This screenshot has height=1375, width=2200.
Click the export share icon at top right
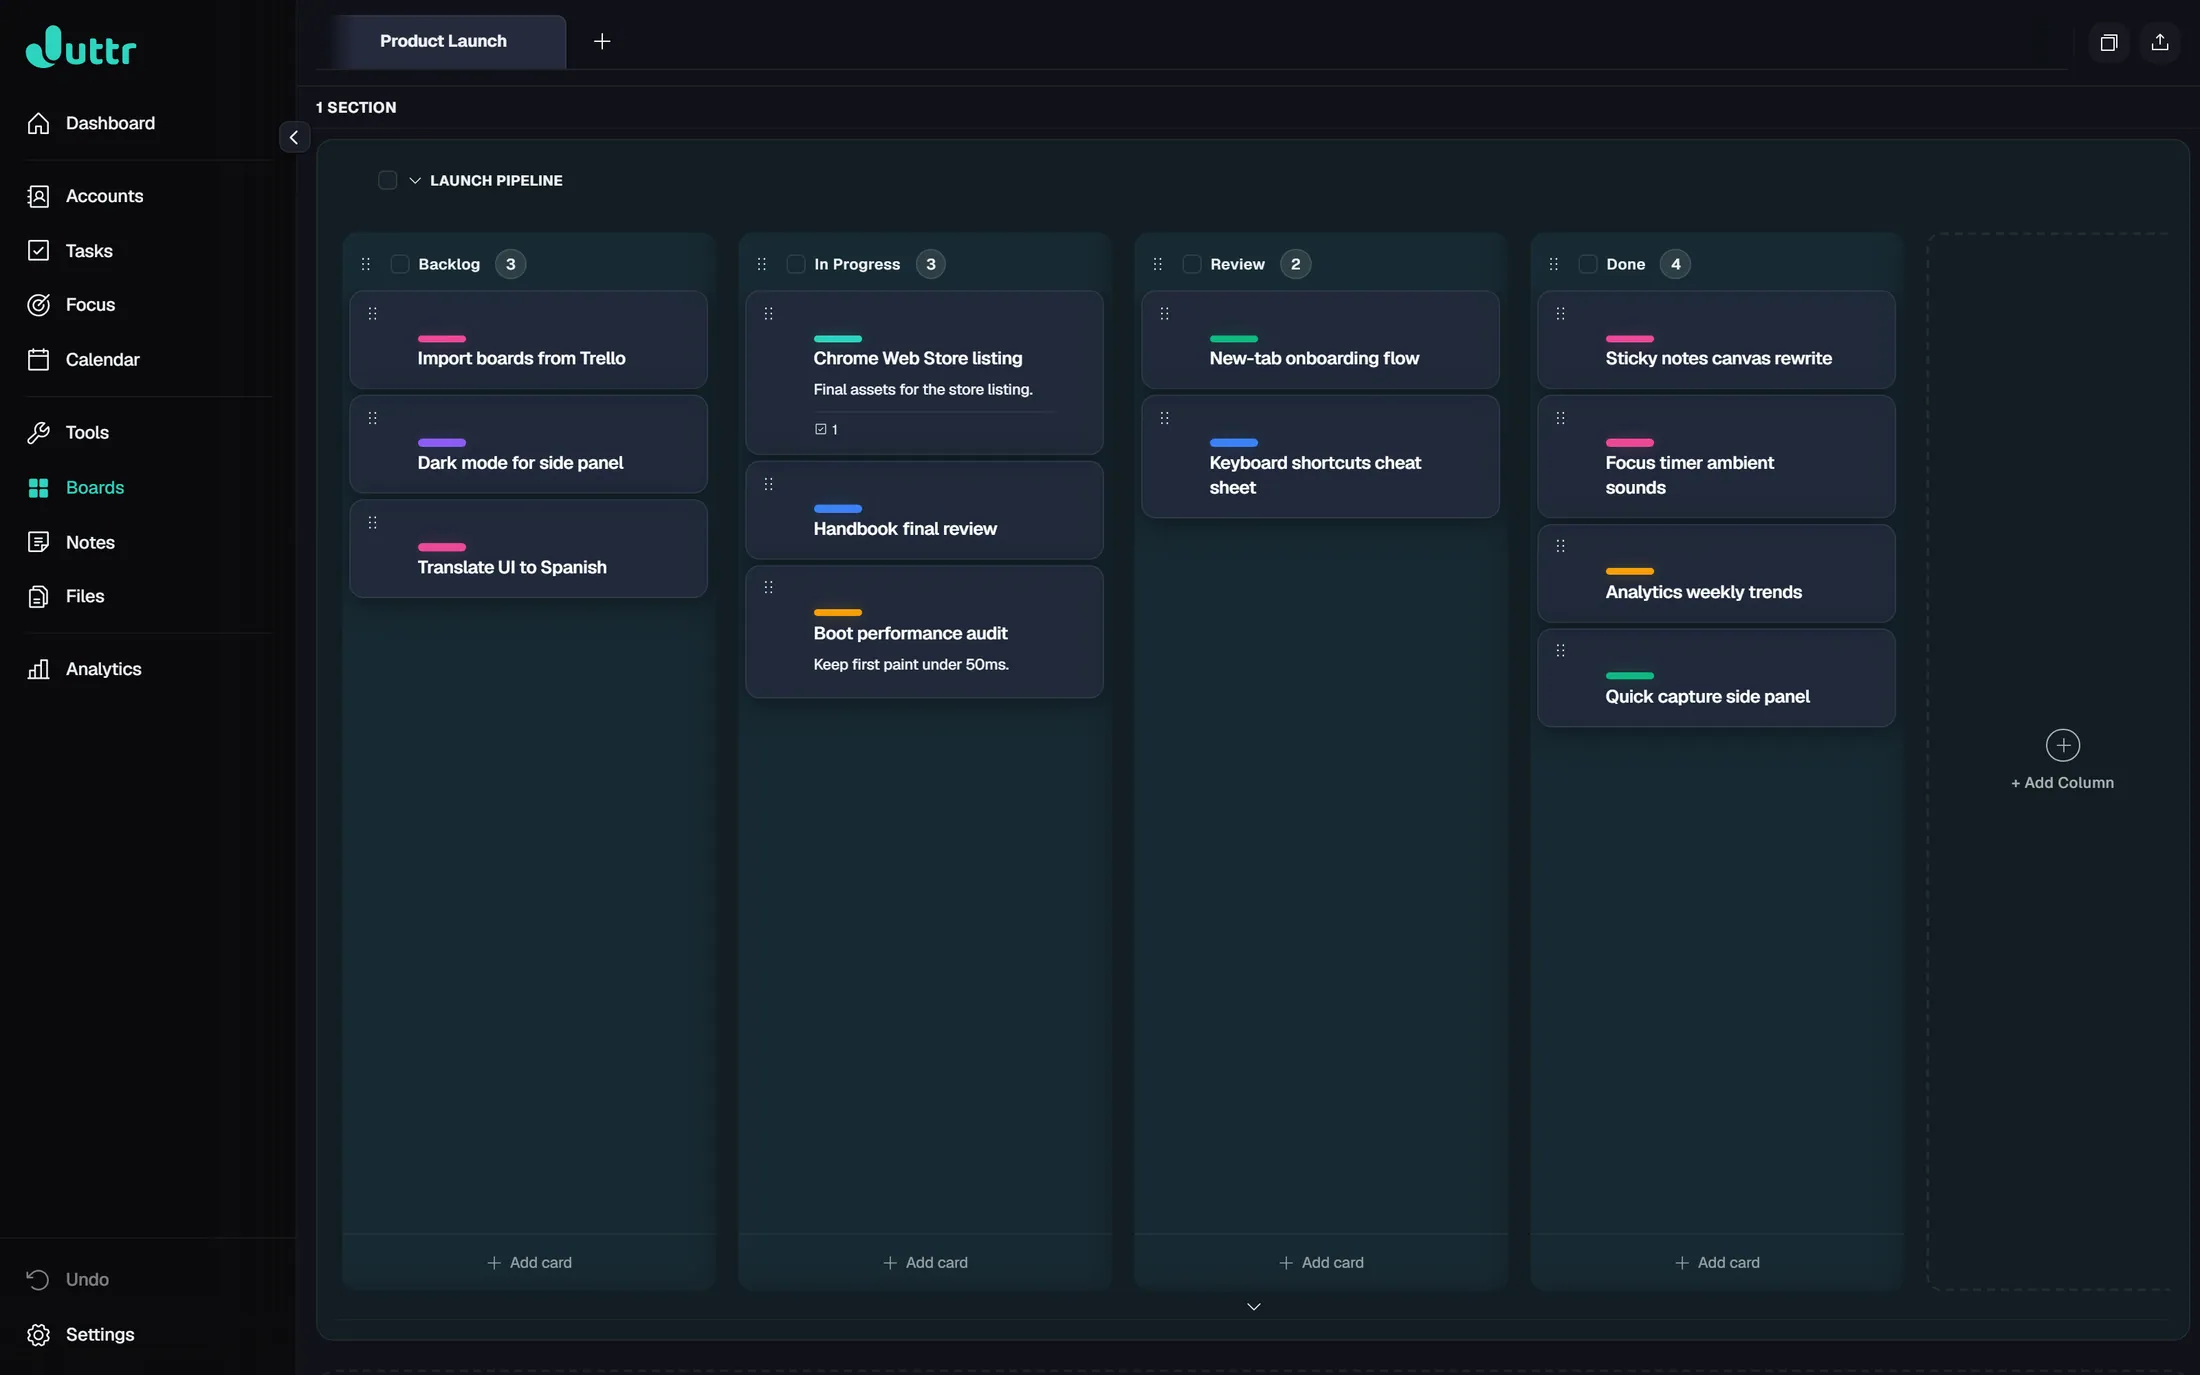coord(2159,42)
